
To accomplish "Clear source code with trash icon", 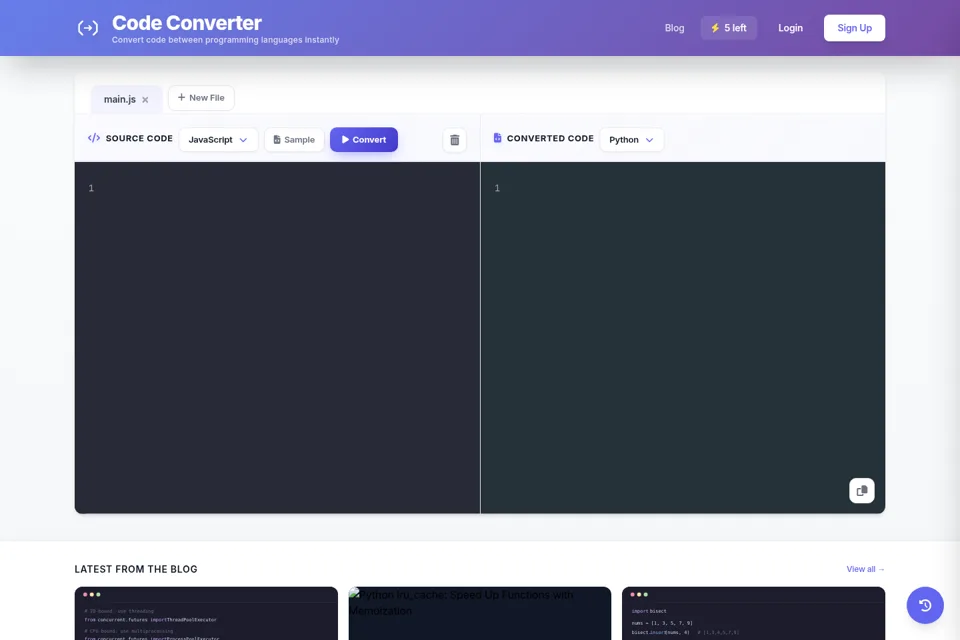I will pyautogui.click(x=454, y=140).
